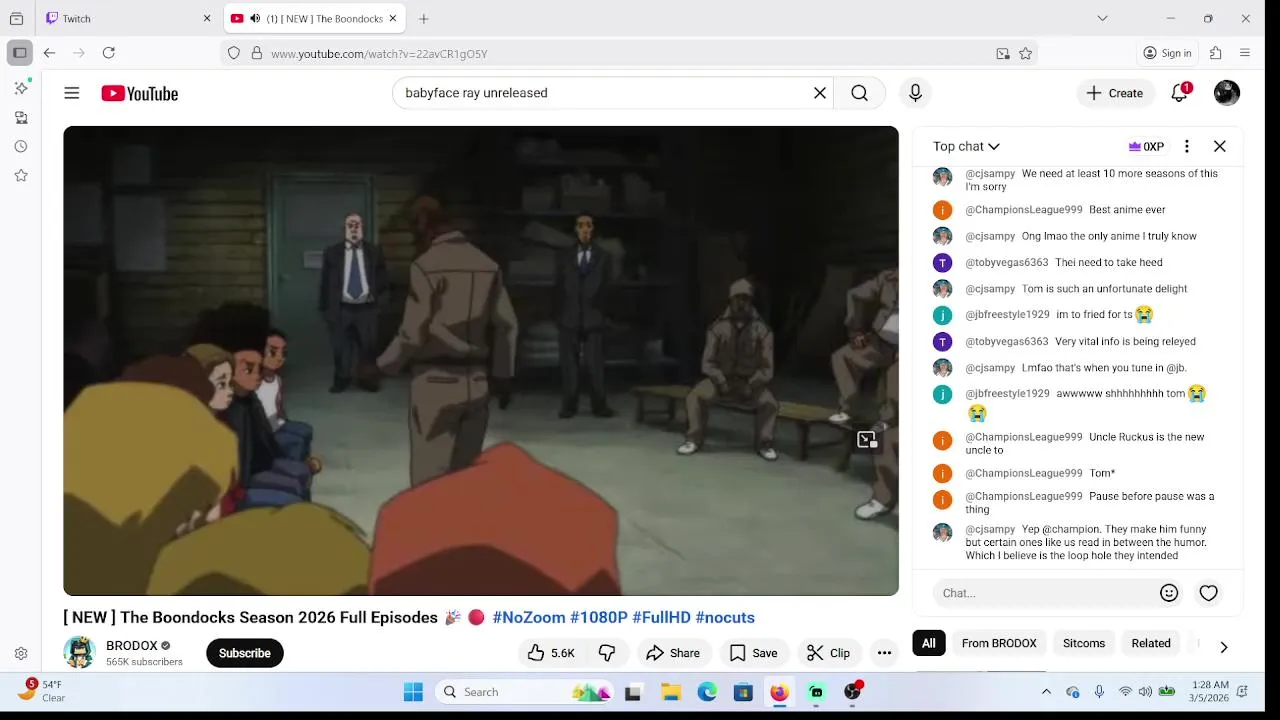This screenshot has width=1280, height=720.
Task: Click the tracking protection shield icon
Action: [x=234, y=53]
